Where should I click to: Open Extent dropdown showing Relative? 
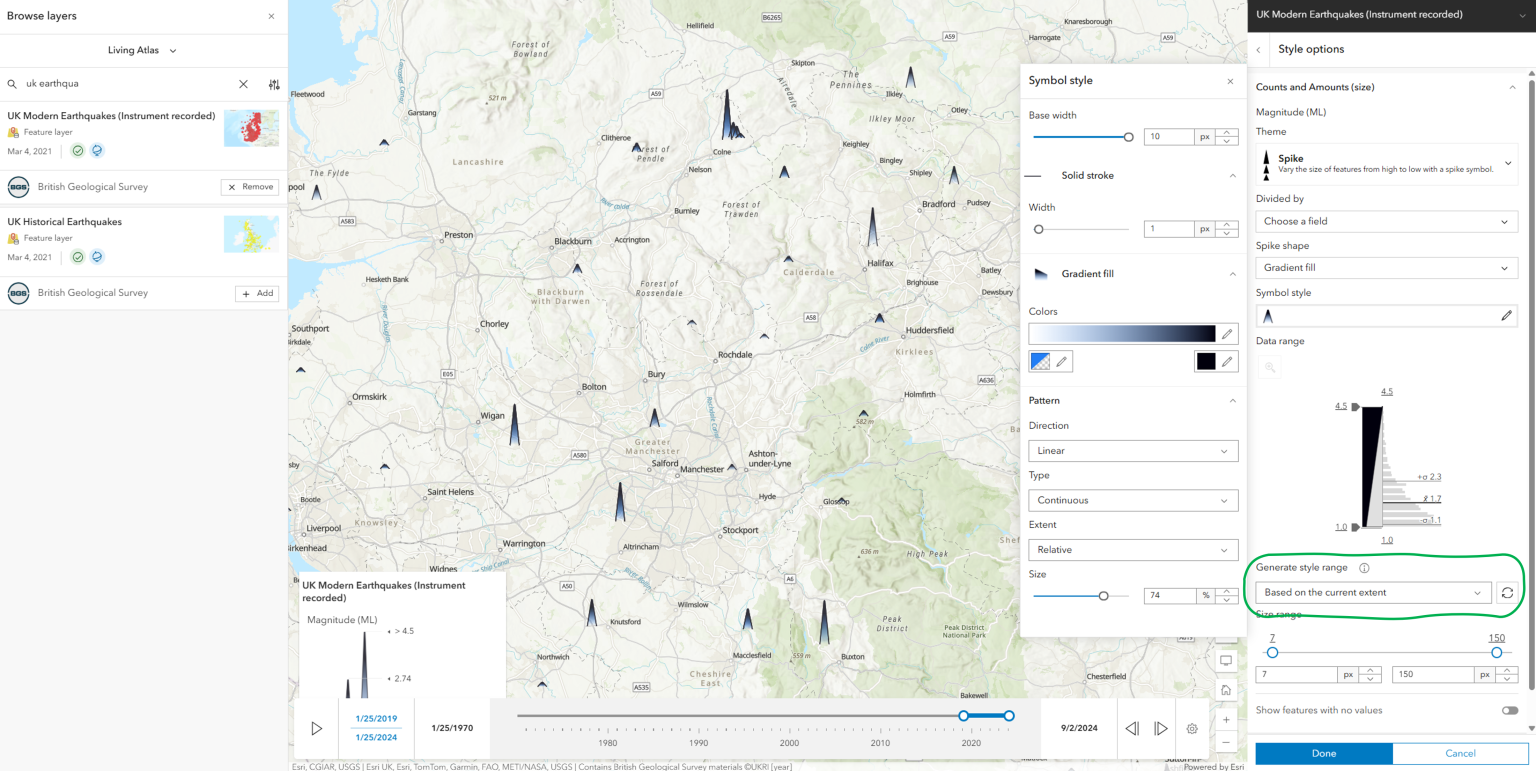tap(1133, 550)
